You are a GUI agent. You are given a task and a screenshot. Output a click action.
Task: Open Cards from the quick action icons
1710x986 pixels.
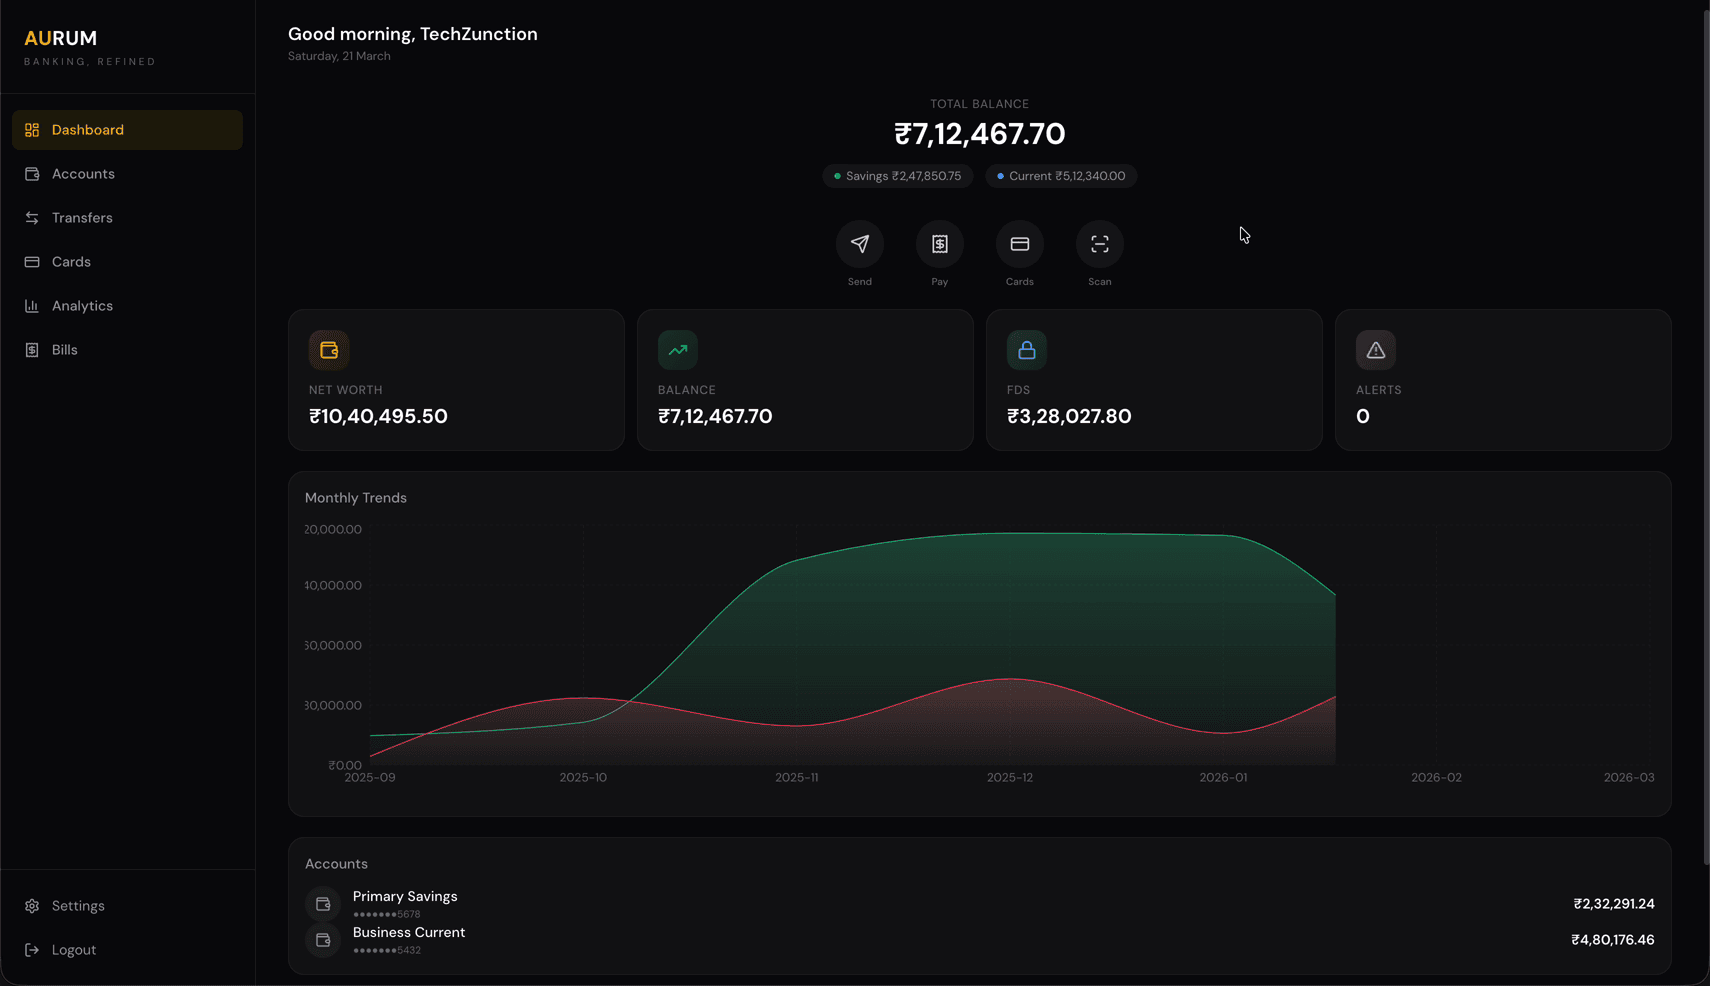pos(1020,243)
